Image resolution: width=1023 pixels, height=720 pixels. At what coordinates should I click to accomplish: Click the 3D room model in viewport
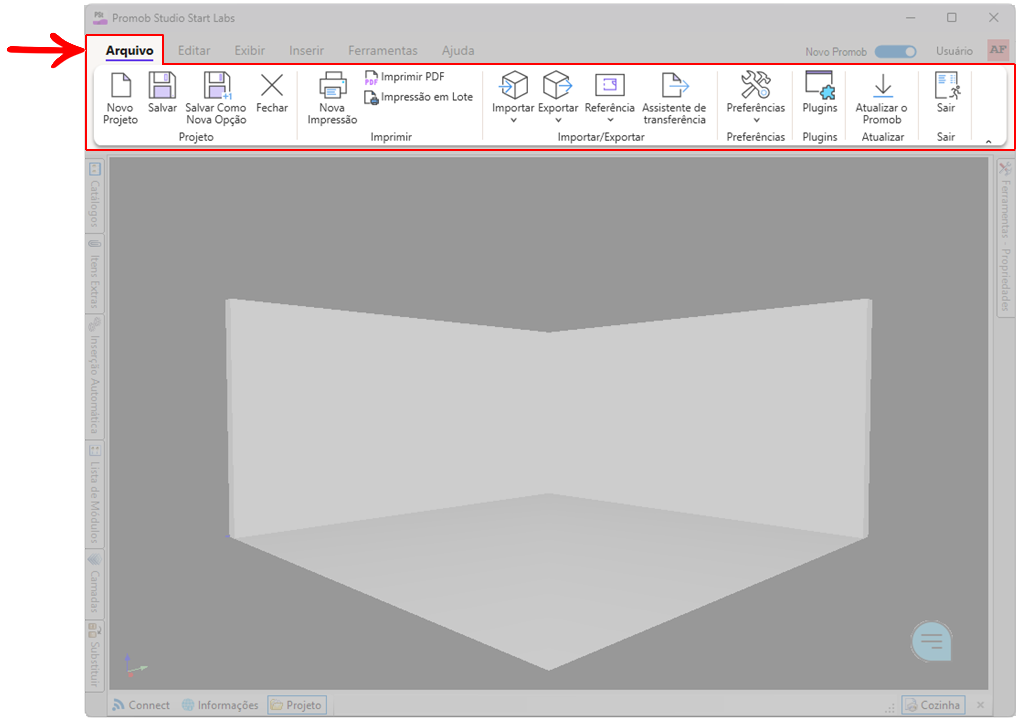pos(548,483)
